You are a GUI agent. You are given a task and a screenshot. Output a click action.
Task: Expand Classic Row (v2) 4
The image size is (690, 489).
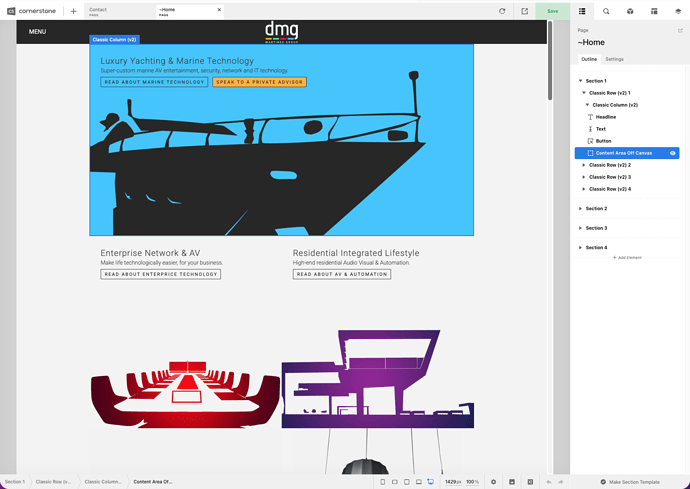584,189
